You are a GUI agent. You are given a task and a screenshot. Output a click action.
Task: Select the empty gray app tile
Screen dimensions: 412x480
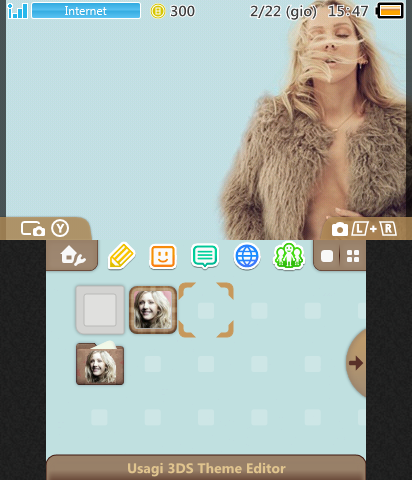coord(100,310)
